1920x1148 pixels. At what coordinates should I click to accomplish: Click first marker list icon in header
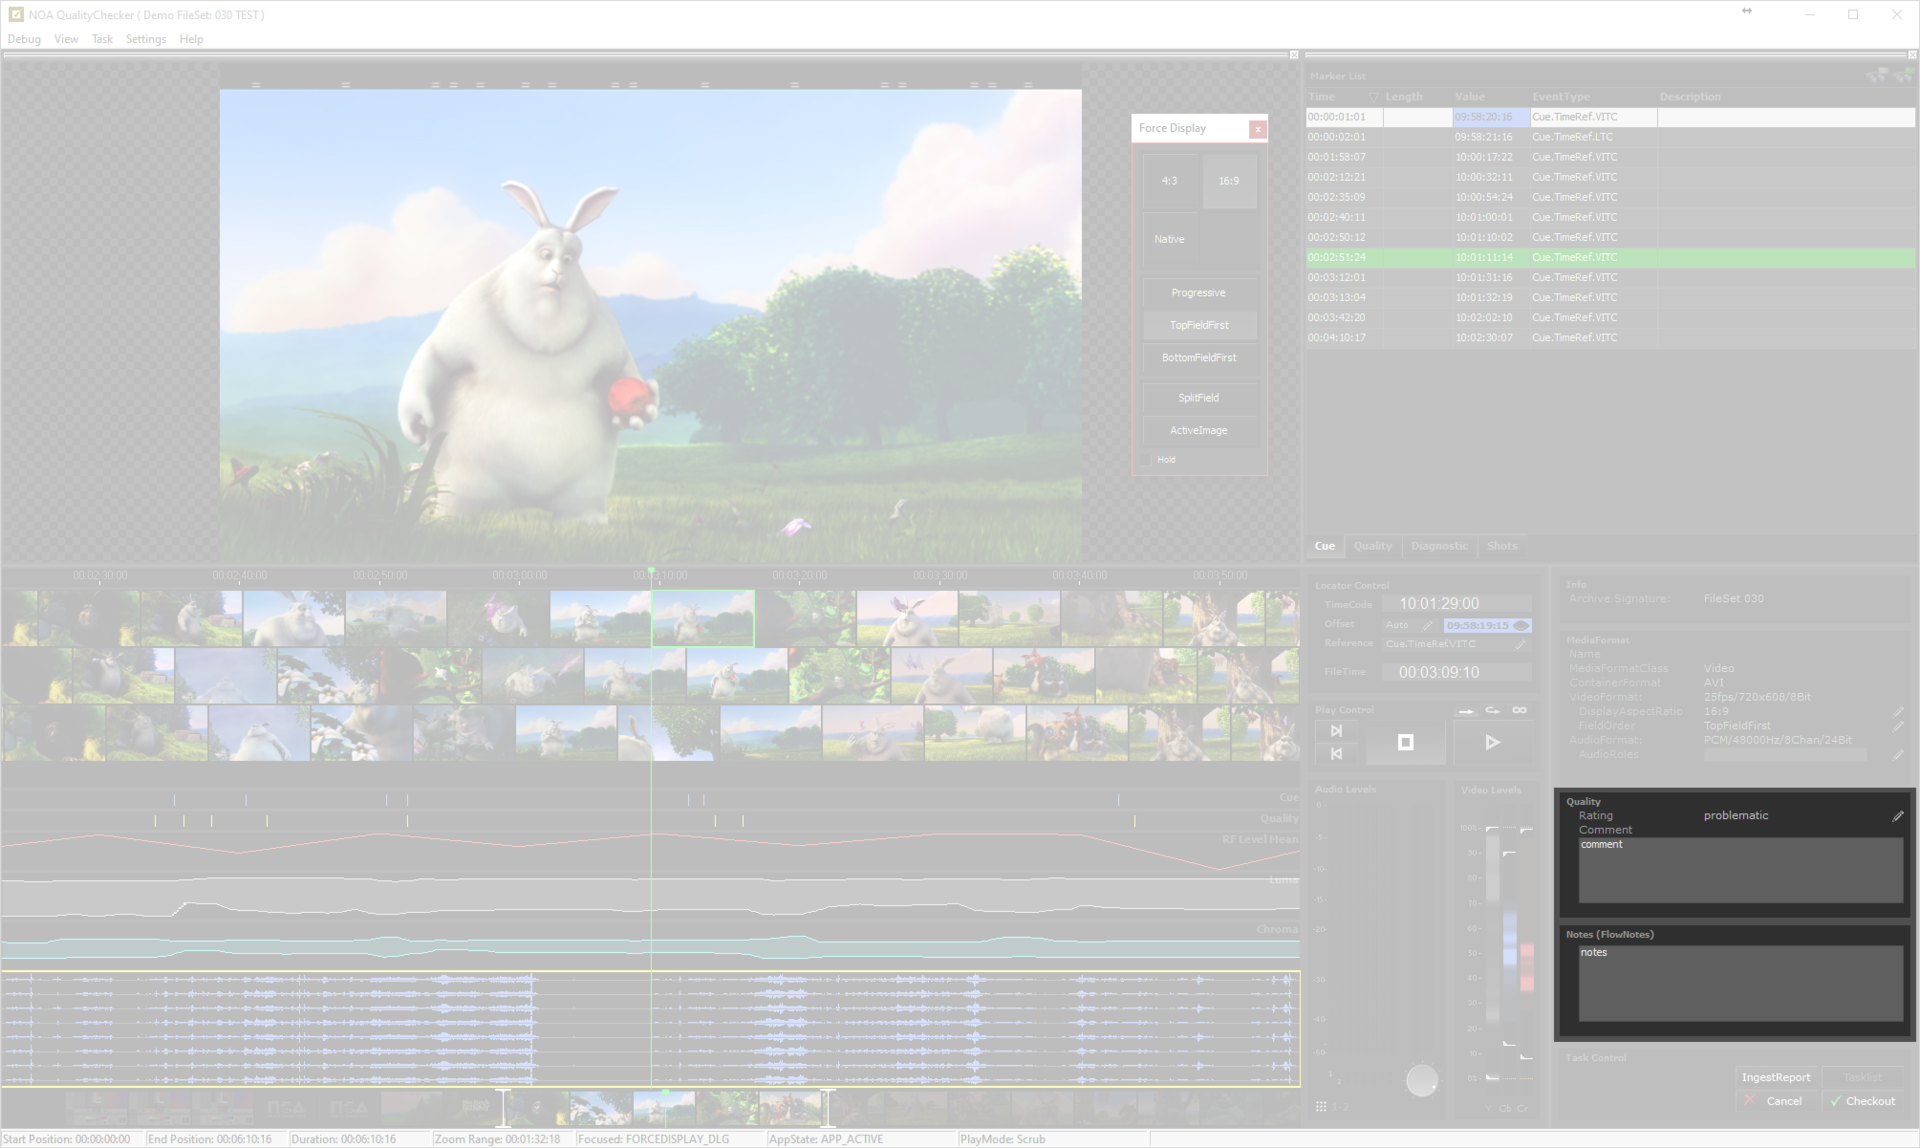click(1877, 75)
